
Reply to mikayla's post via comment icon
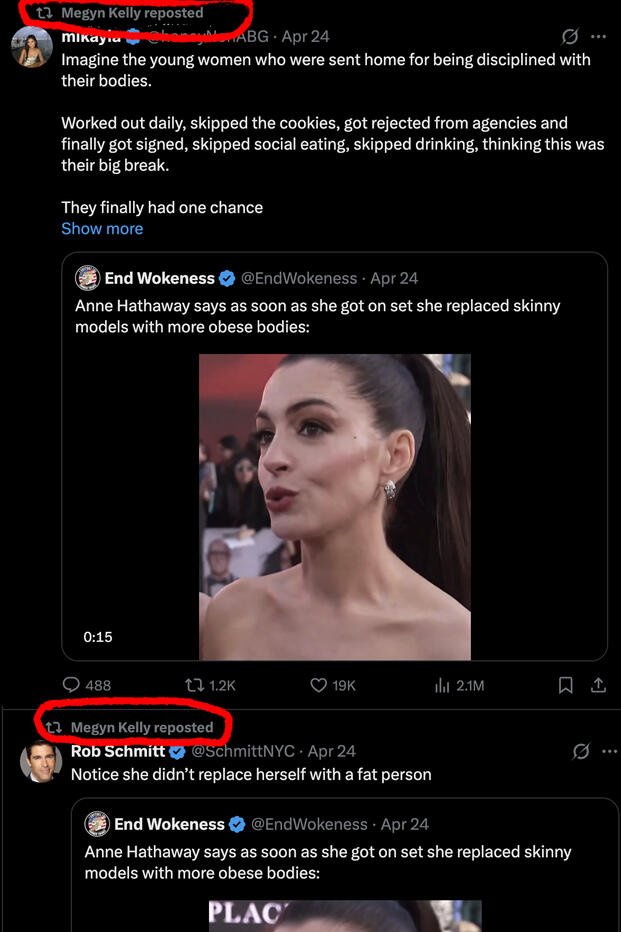point(72,685)
